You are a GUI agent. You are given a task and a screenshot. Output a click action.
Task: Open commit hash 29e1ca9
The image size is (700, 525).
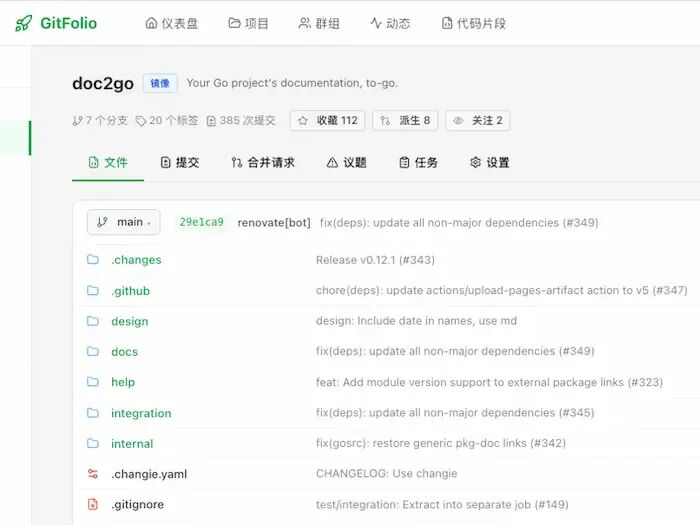(x=201, y=222)
